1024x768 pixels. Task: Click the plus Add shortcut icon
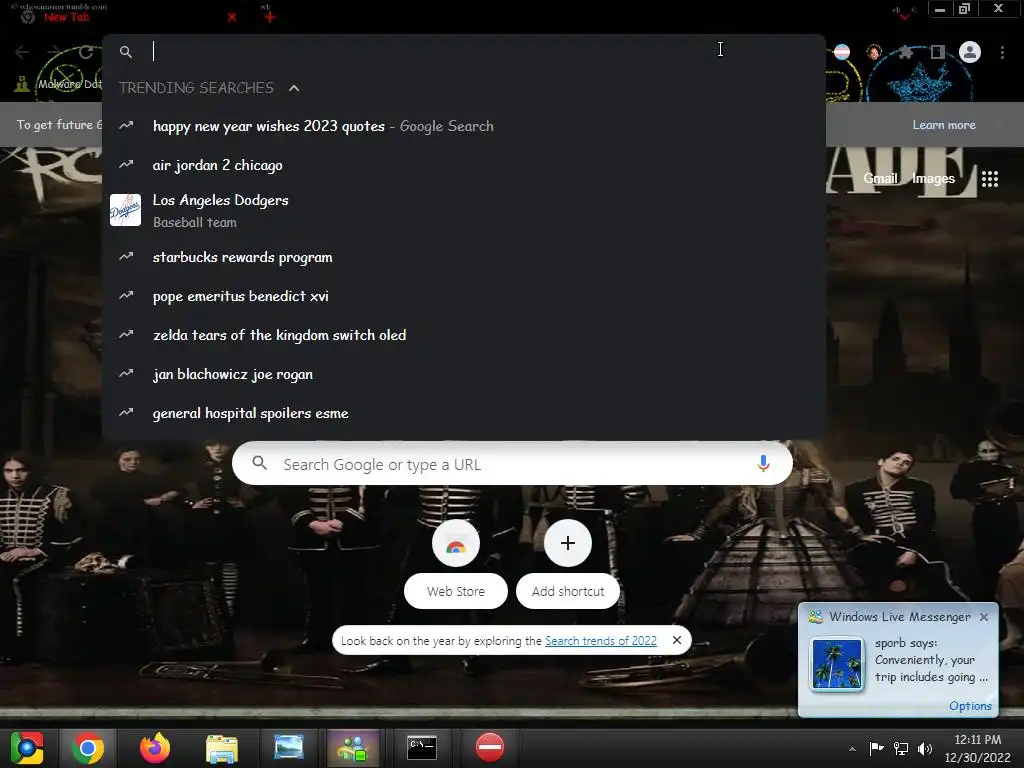pyautogui.click(x=568, y=543)
